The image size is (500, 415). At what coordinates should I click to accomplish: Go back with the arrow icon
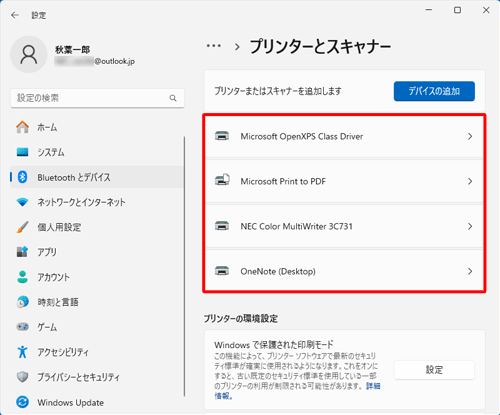click(x=15, y=15)
